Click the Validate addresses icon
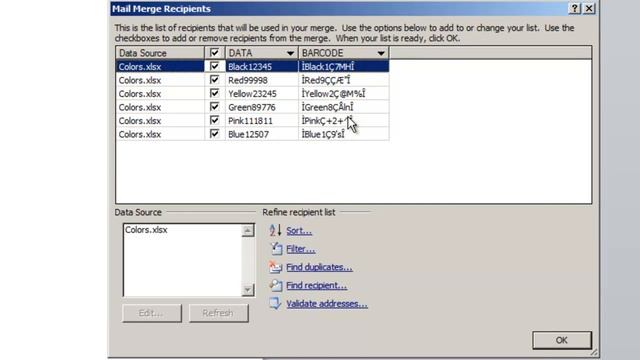The height and width of the screenshot is (360, 640). (276, 303)
